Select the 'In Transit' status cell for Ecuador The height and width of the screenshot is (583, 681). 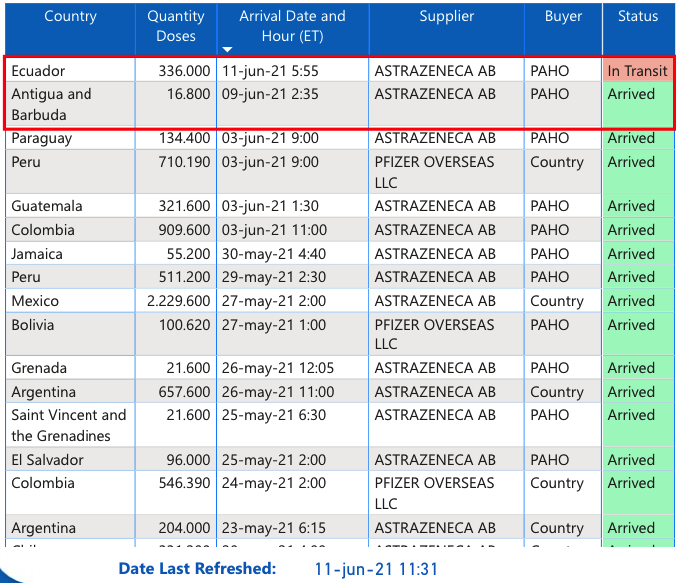tap(637, 71)
